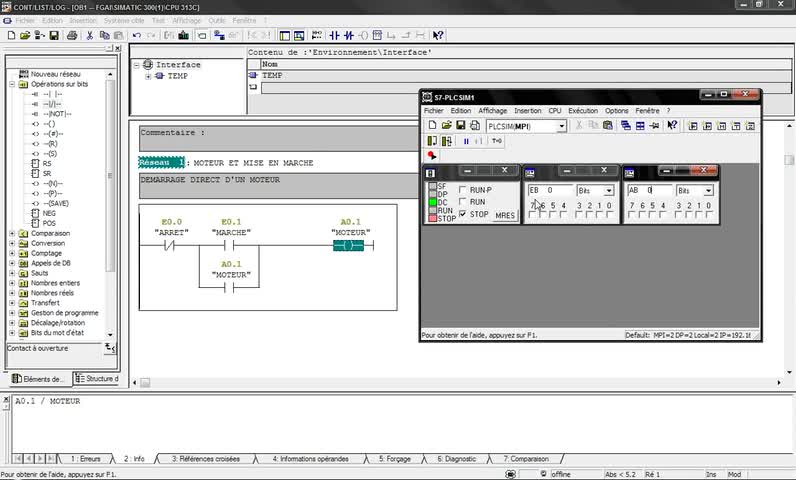Click the AB 0 address input field

tap(650, 190)
